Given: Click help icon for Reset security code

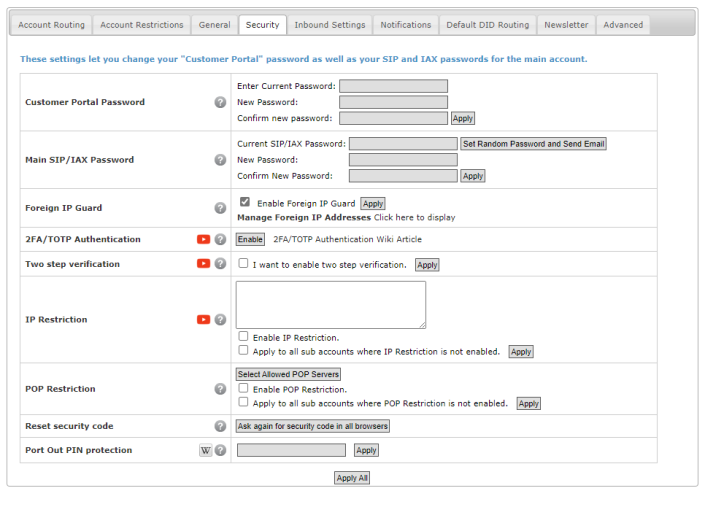Looking at the screenshot, I should (220, 426).
